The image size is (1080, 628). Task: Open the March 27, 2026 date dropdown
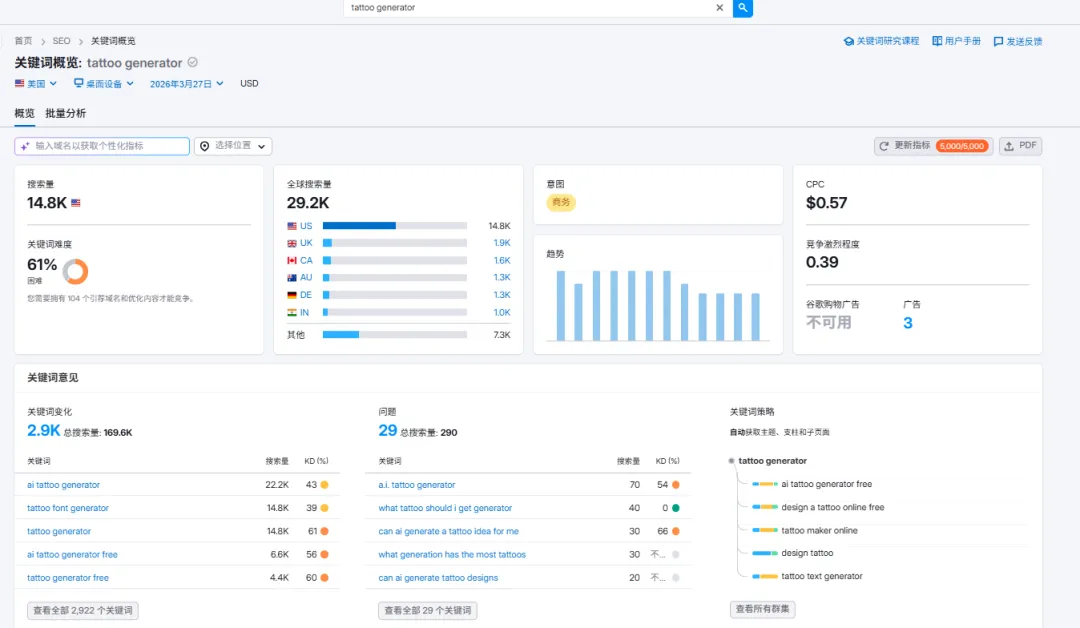coord(187,83)
